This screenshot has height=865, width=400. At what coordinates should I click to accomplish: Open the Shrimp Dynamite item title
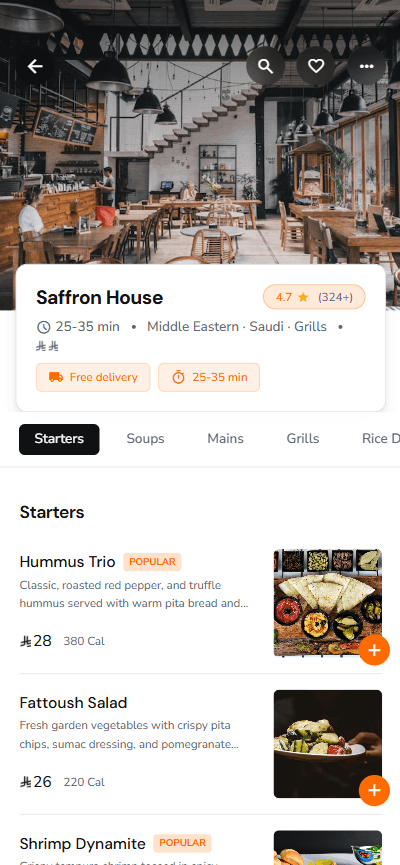(x=83, y=843)
